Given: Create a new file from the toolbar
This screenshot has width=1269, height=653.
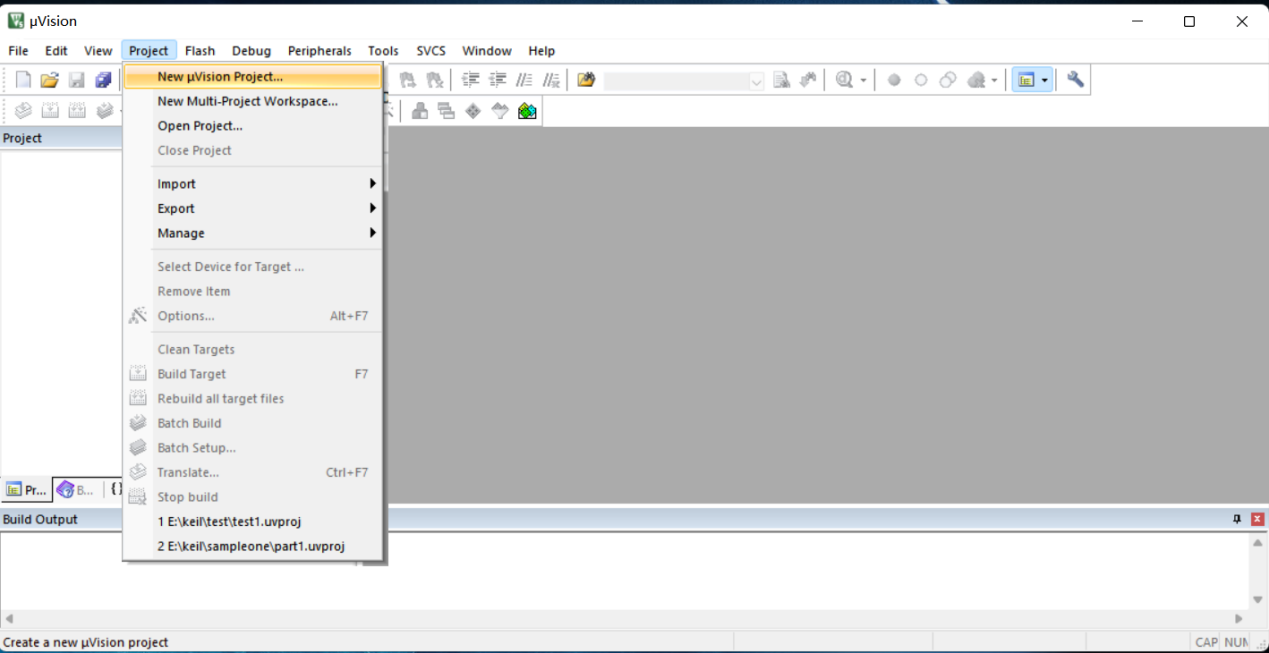Looking at the screenshot, I should [x=23, y=80].
